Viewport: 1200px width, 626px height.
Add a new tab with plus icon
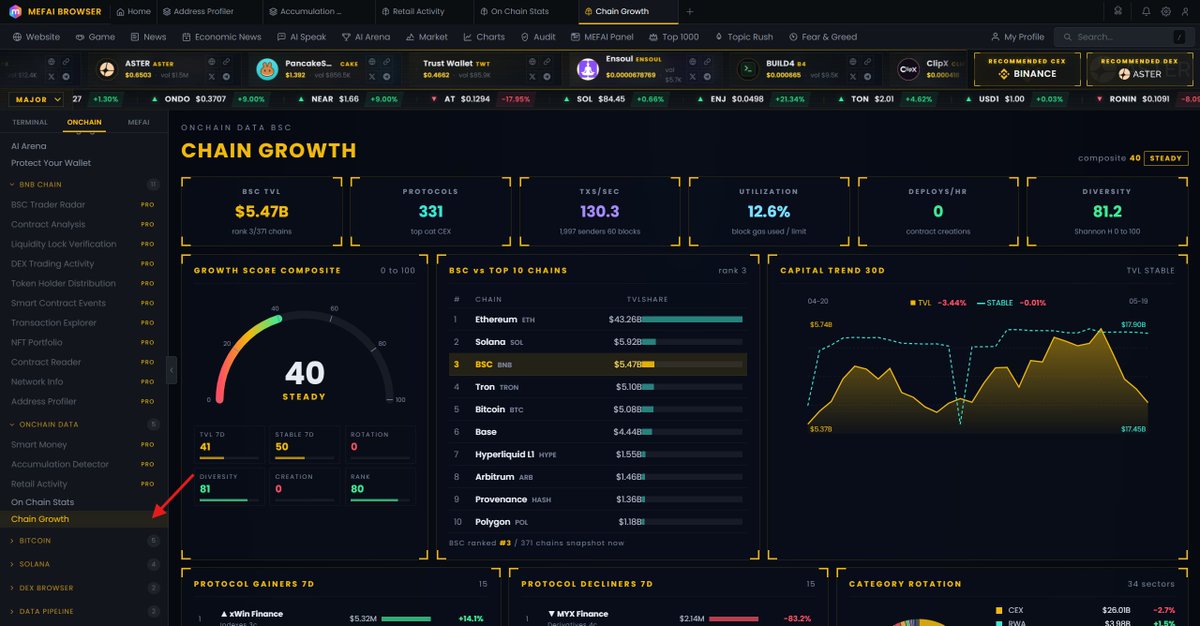pyautogui.click(x=689, y=11)
